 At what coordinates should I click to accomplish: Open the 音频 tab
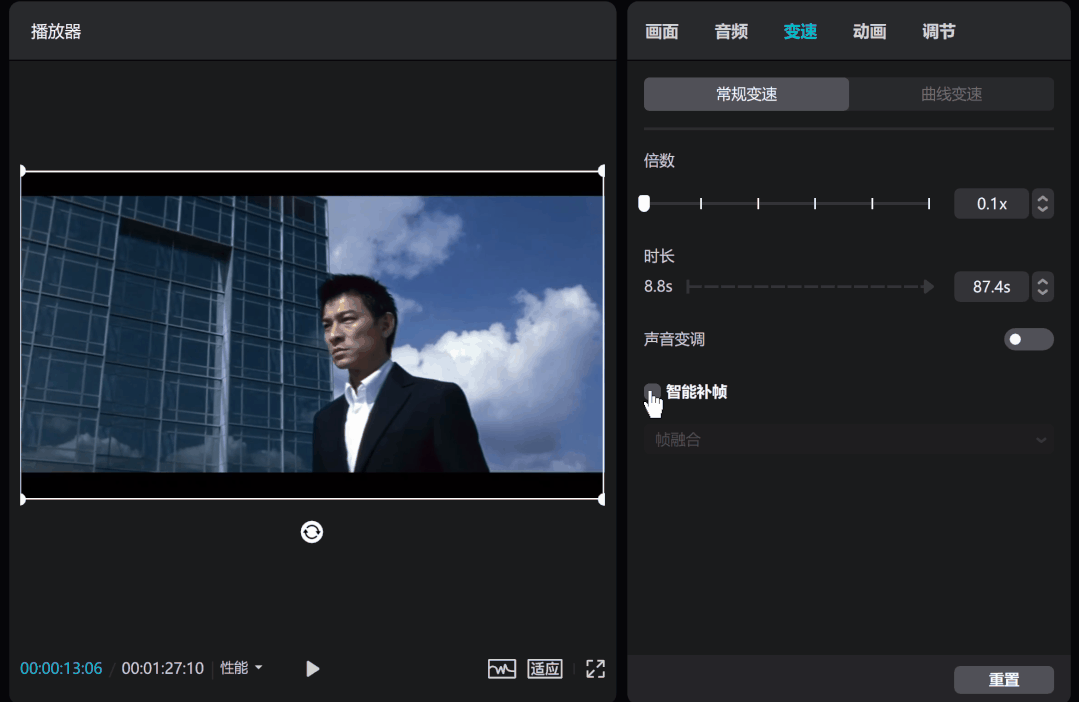click(731, 32)
